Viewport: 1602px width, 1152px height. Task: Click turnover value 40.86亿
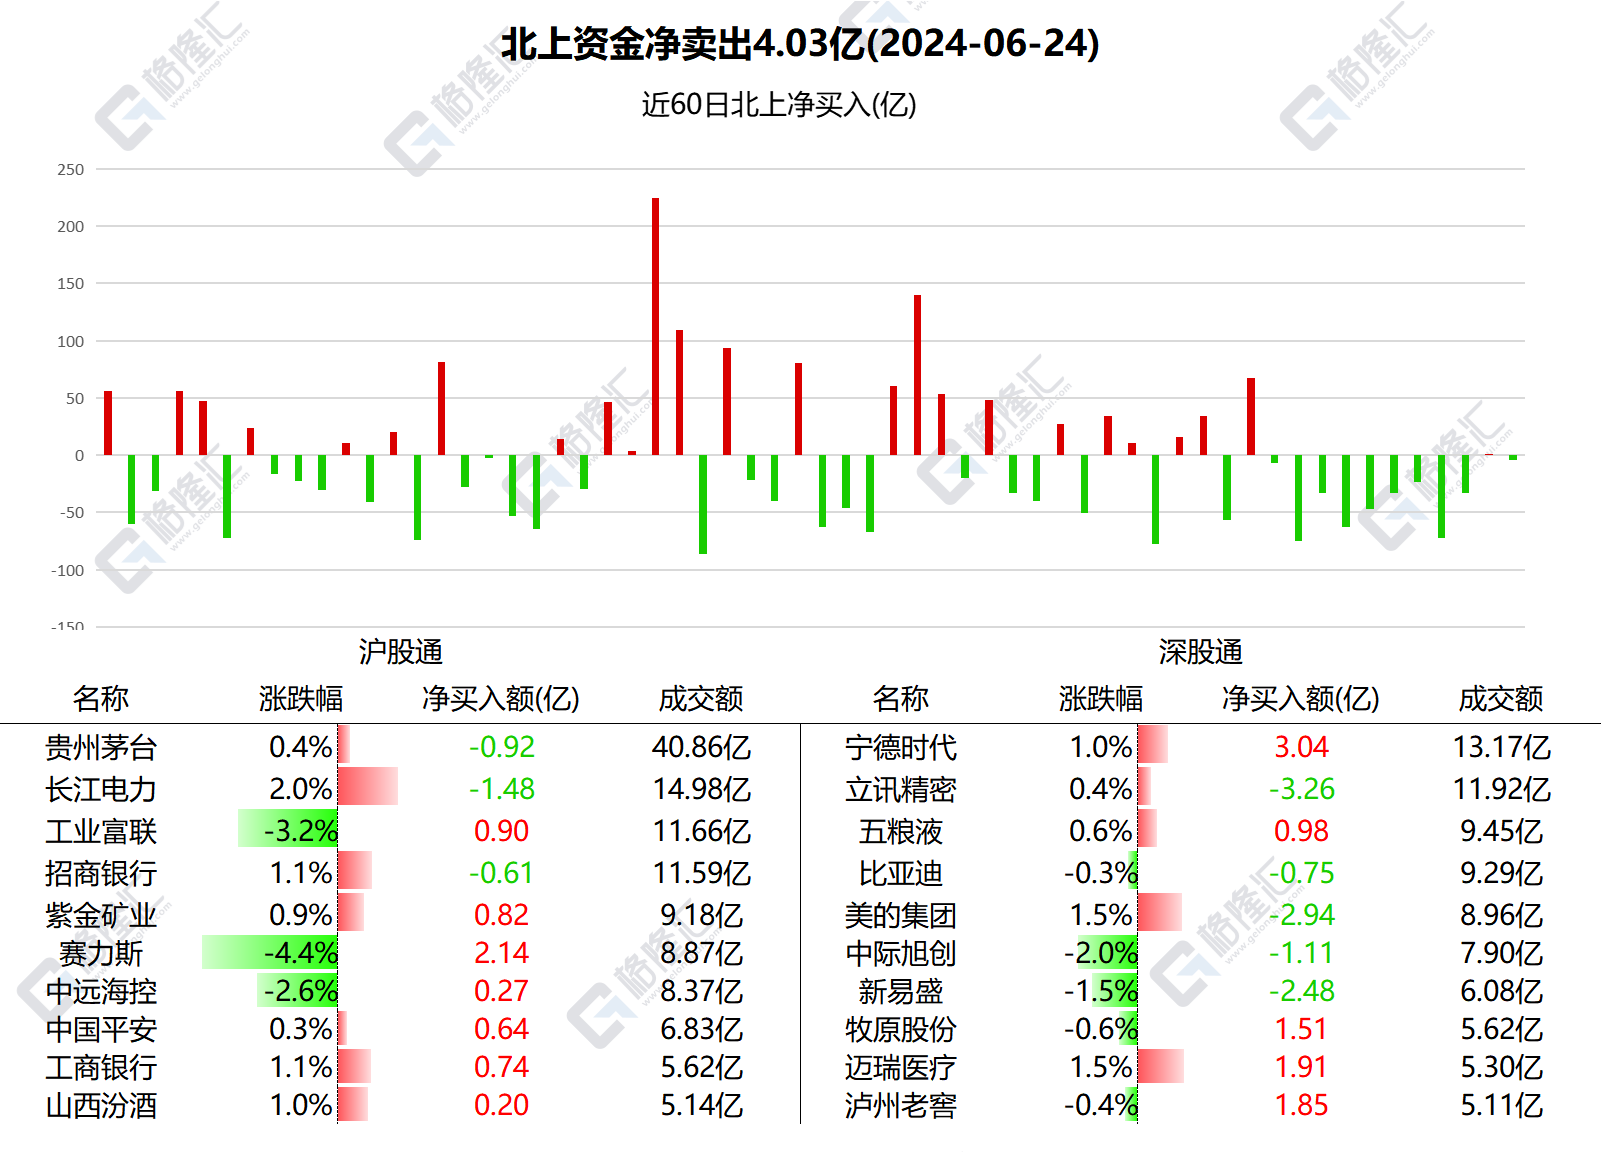tap(701, 747)
